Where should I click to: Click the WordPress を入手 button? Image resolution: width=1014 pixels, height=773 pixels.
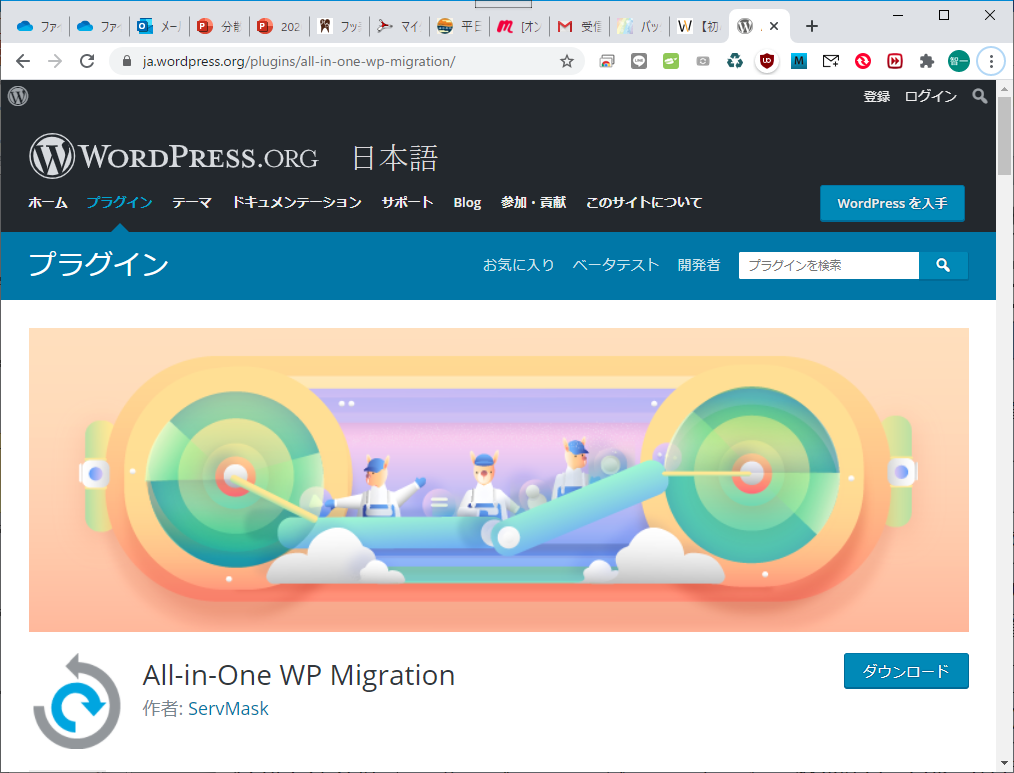[x=892, y=203]
